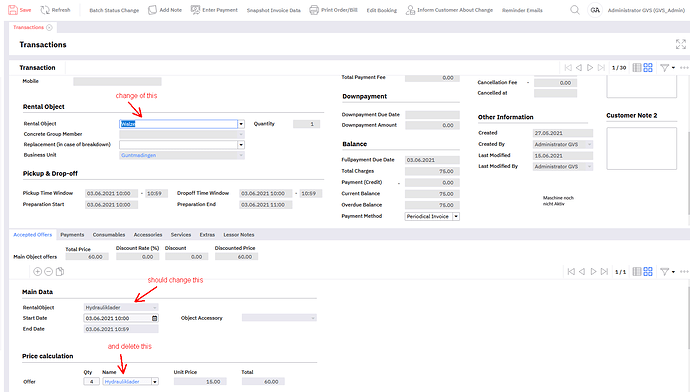Switch offers panel to grid view

637,272
